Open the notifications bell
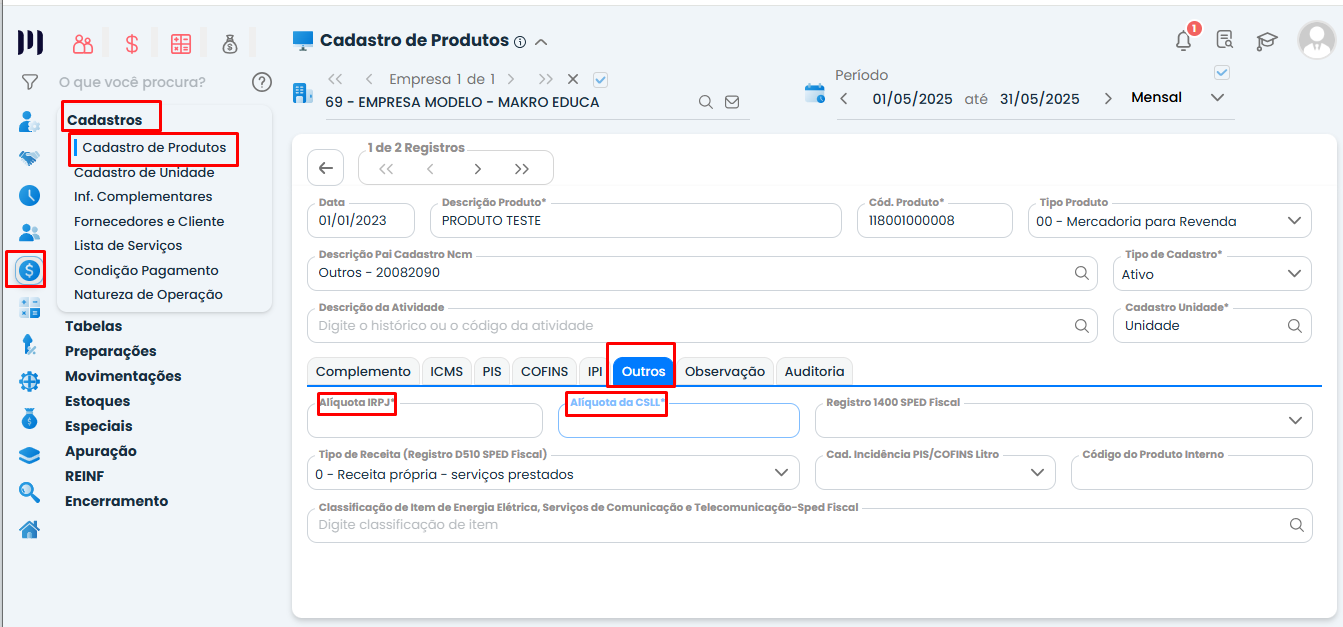The image size is (1343, 627). (x=1184, y=41)
